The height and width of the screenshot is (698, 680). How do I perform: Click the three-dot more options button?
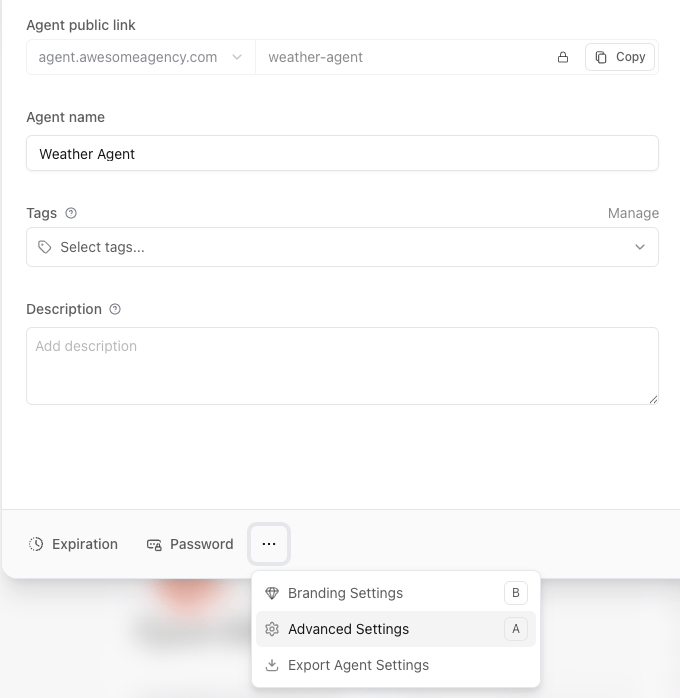(269, 544)
